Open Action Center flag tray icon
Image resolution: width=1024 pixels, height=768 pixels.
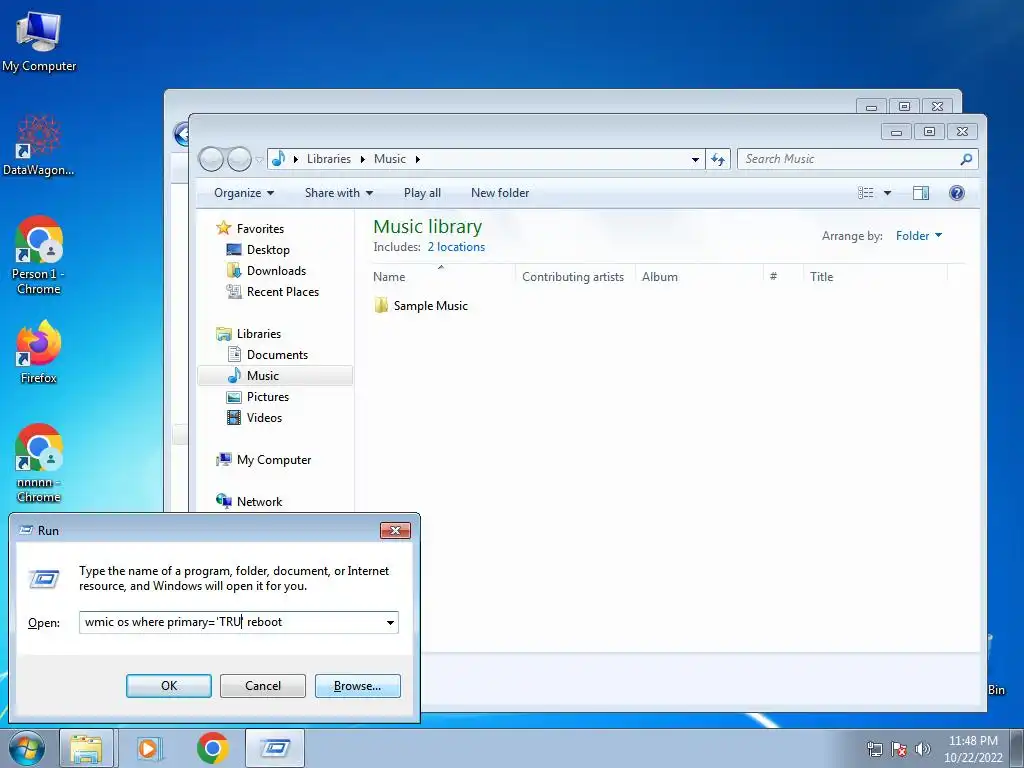899,749
